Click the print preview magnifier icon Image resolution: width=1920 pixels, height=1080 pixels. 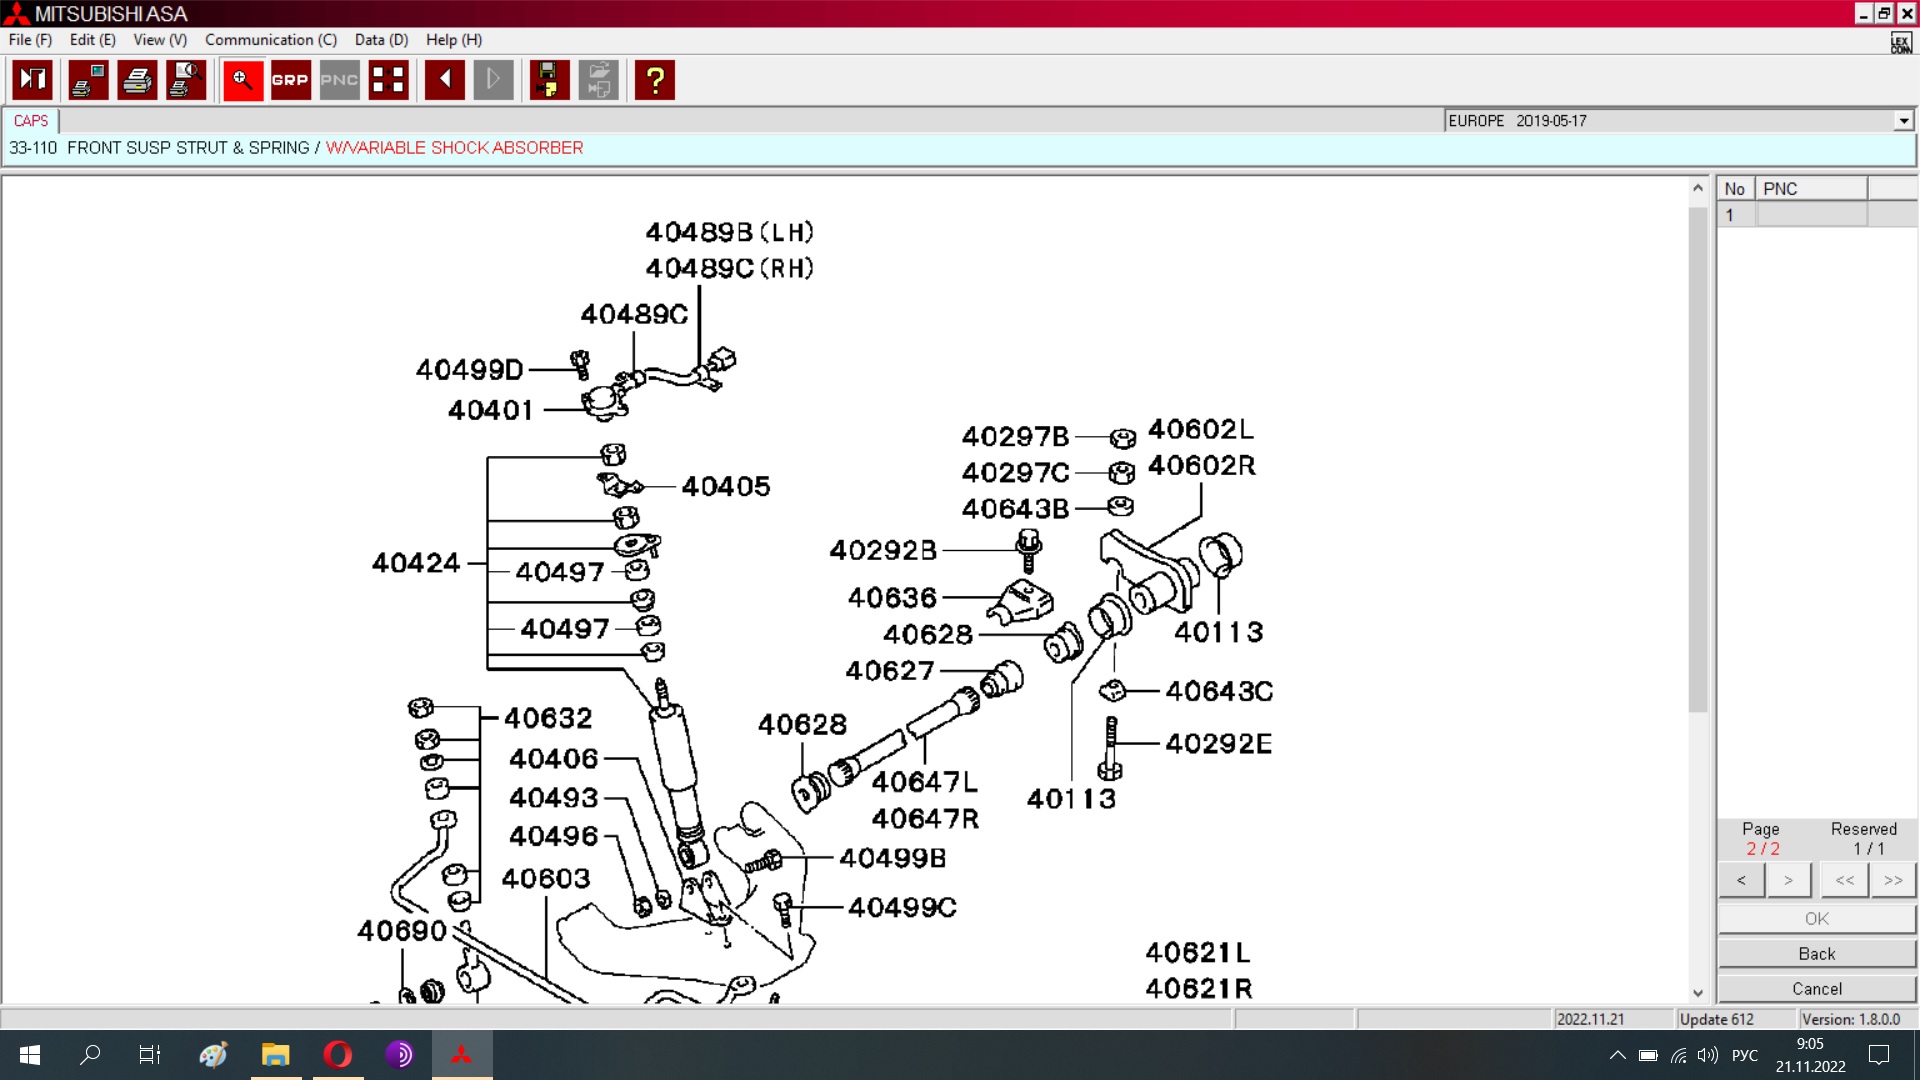pyautogui.click(x=186, y=80)
